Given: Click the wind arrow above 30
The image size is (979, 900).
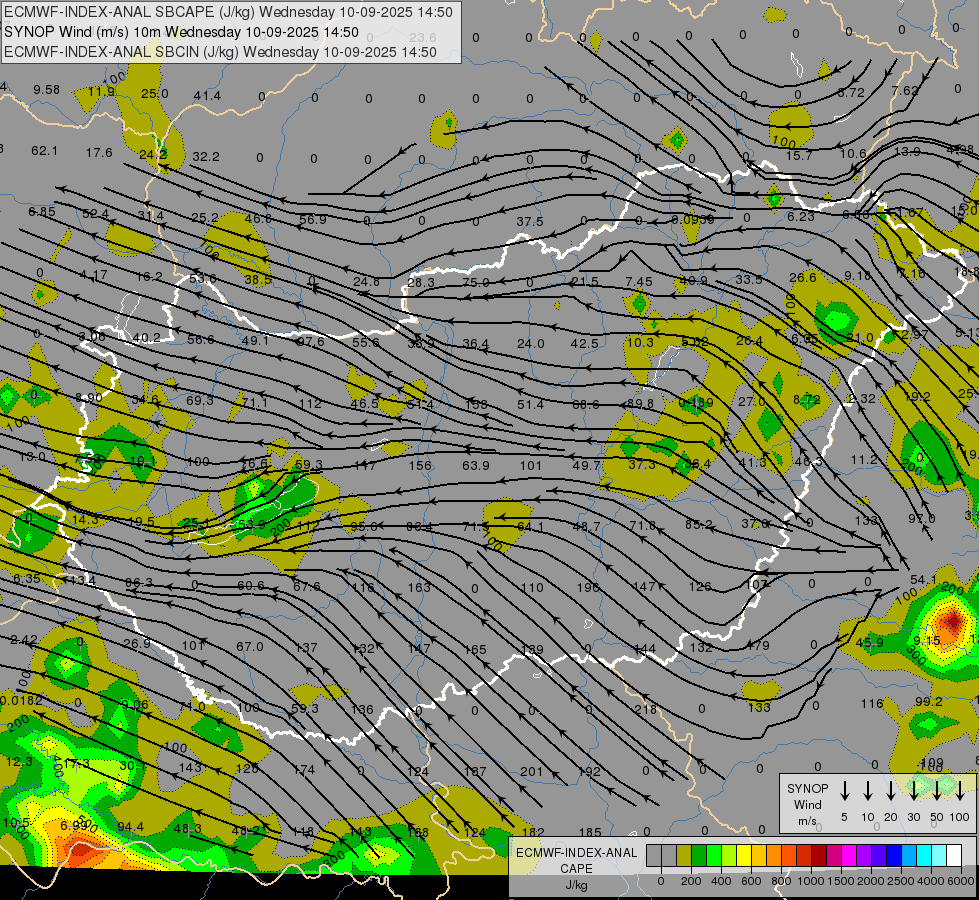Looking at the screenshot, I should point(913,790).
